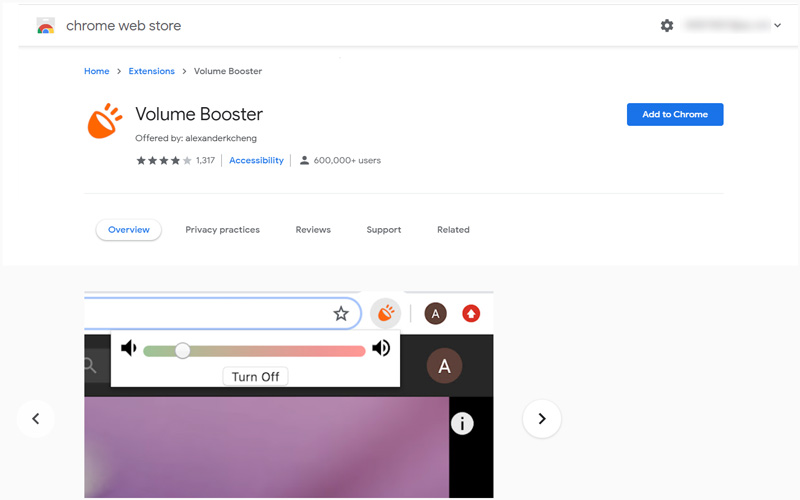Click the Volume Booster toolbar extension icon
This screenshot has height=500, width=800.
pyautogui.click(x=385, y=313)
